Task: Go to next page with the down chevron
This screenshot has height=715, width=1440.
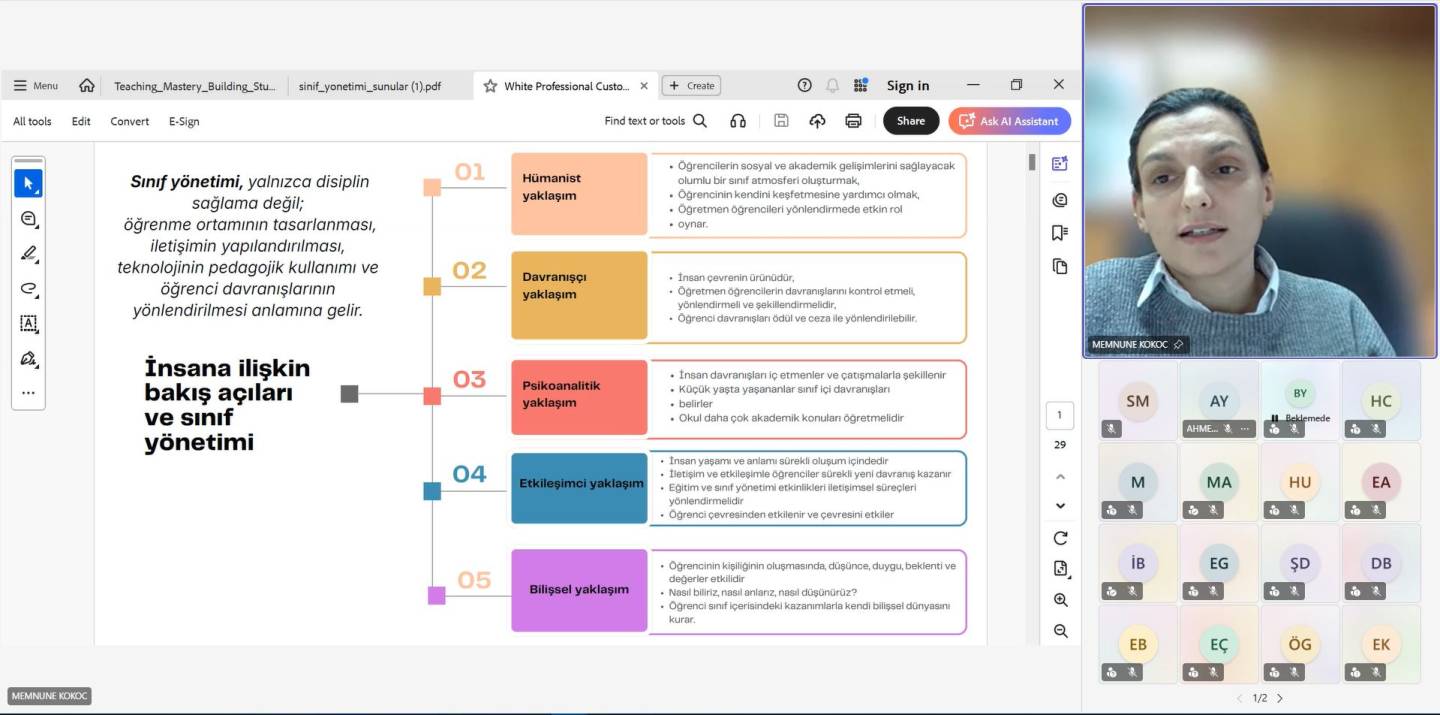Action: click(x=1060, y=506)
